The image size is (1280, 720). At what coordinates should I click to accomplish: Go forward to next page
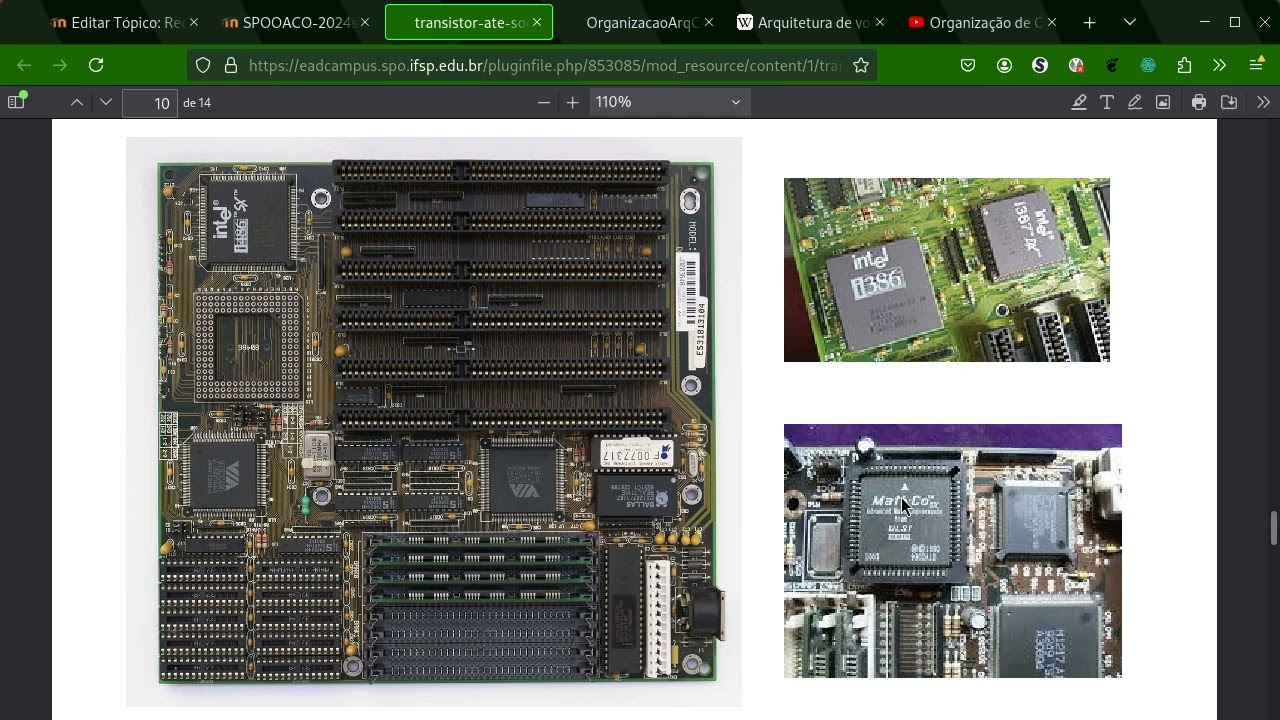coord(60,65)
